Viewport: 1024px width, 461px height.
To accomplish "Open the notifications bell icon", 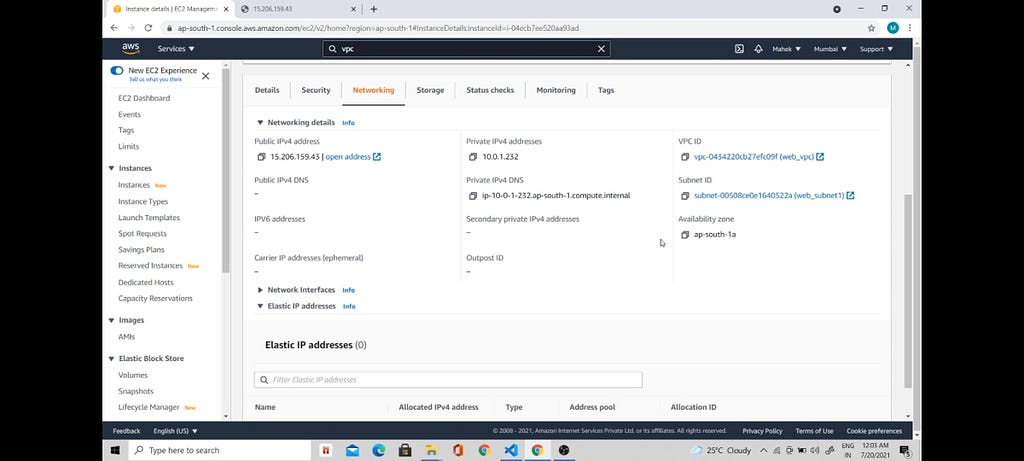I will point(758,49).
